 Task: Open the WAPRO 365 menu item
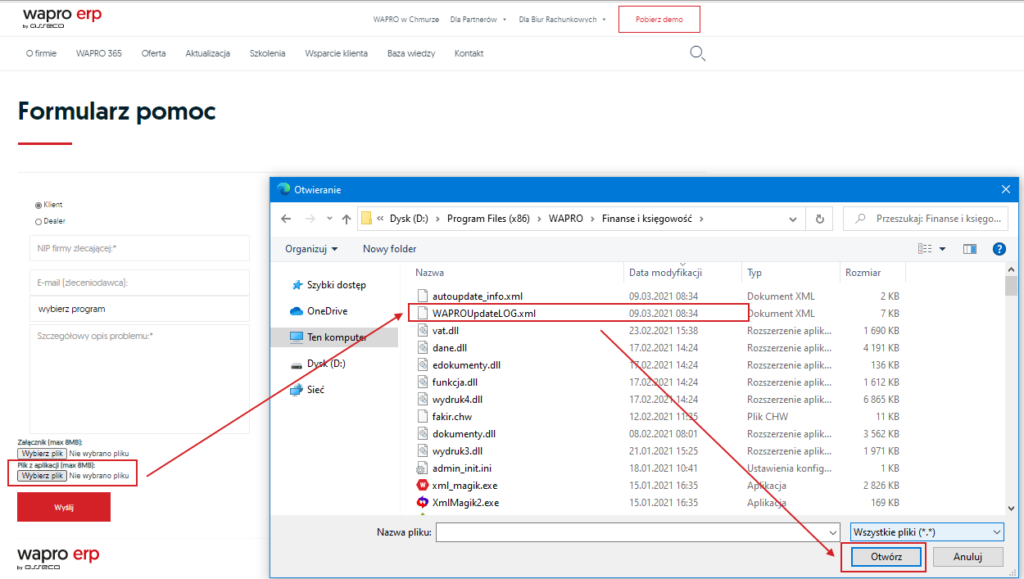[x=99, y=54]
